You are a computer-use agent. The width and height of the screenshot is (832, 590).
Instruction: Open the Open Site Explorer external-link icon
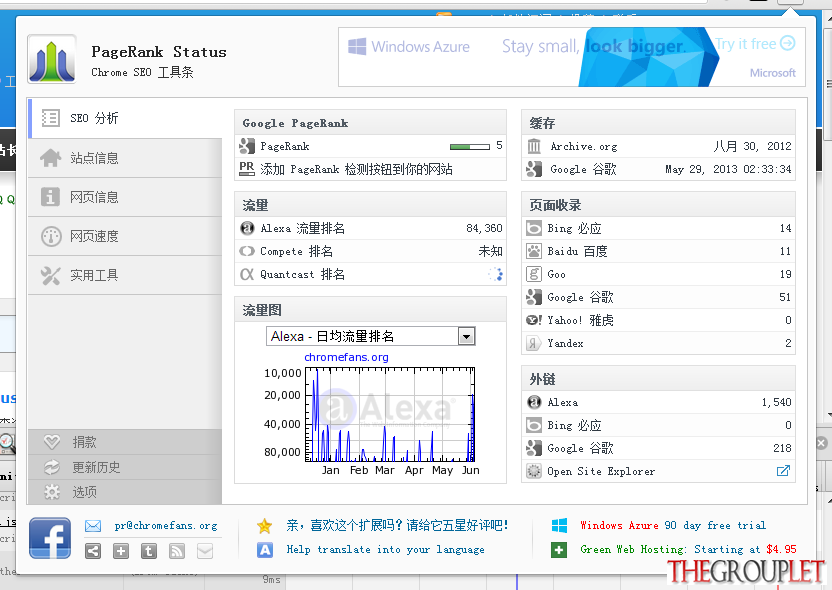point(783,471)
